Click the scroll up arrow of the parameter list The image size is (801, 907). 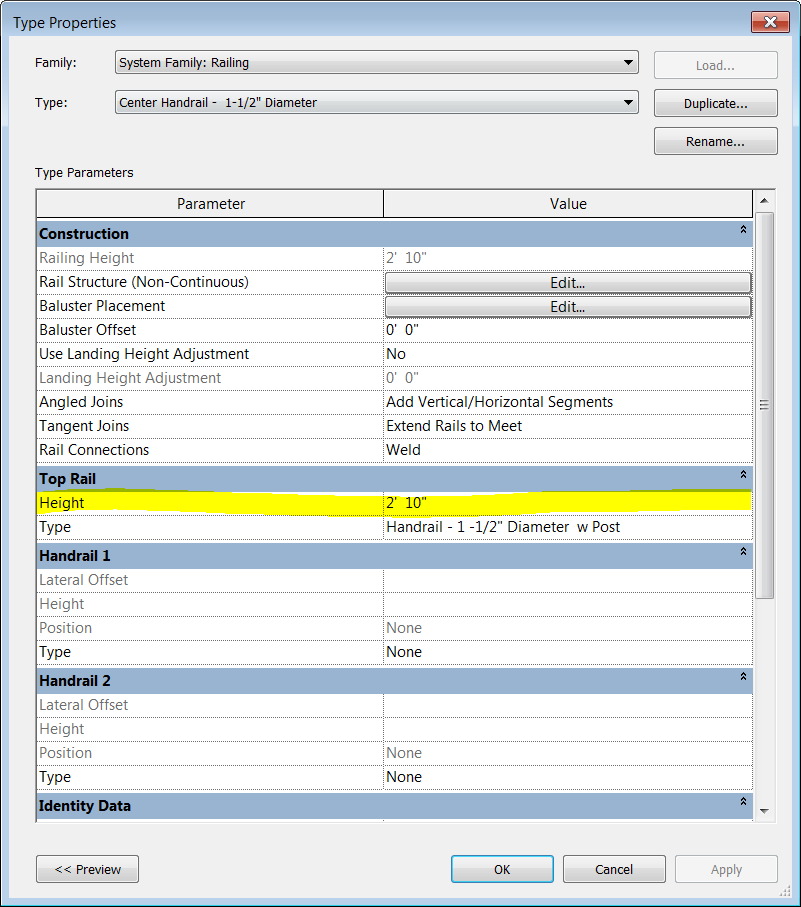tap(764, 201)
